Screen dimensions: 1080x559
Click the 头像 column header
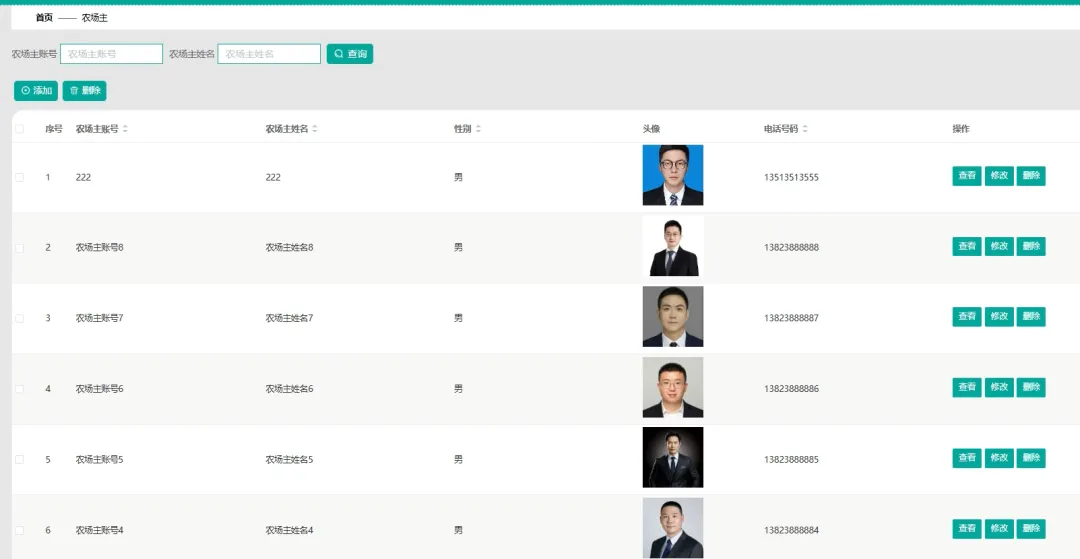pyautogui.click(x=652, y=129)
